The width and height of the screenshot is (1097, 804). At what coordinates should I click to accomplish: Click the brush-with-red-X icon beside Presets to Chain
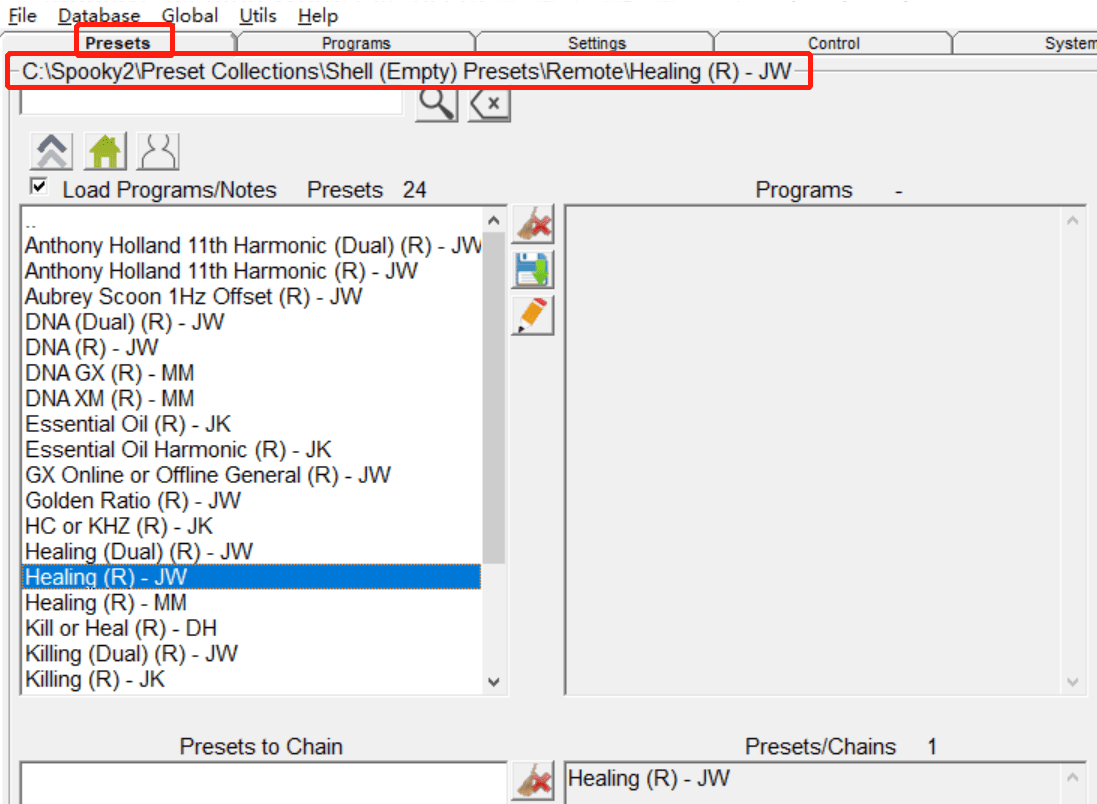point(532,781)
